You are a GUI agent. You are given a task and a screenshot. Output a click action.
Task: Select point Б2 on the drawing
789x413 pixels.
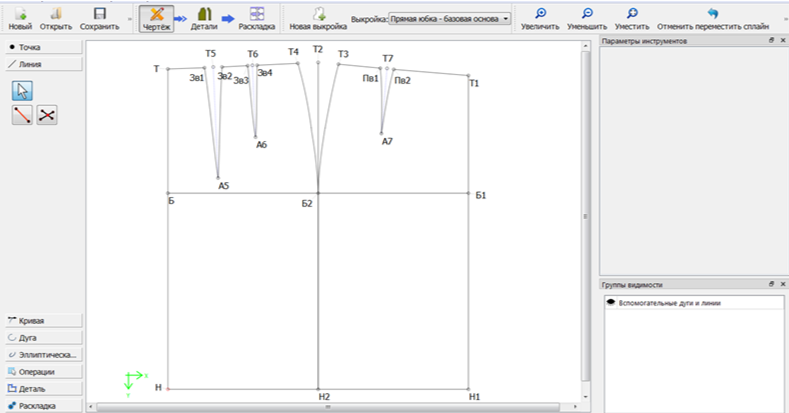point(318,193)
